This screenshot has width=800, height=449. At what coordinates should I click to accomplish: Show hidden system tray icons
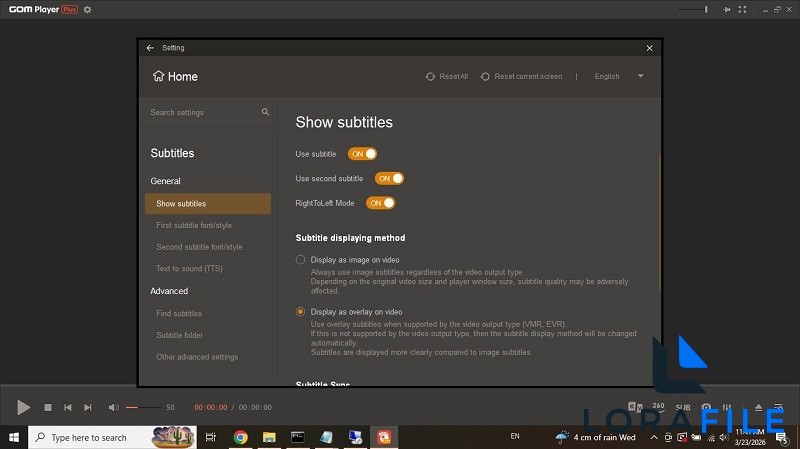[x=654, y=437]
